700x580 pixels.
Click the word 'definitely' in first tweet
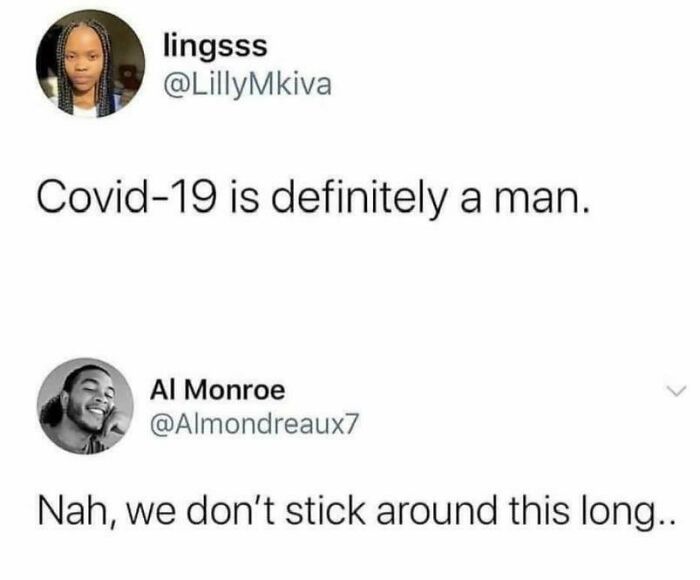(x=357, y=198)
